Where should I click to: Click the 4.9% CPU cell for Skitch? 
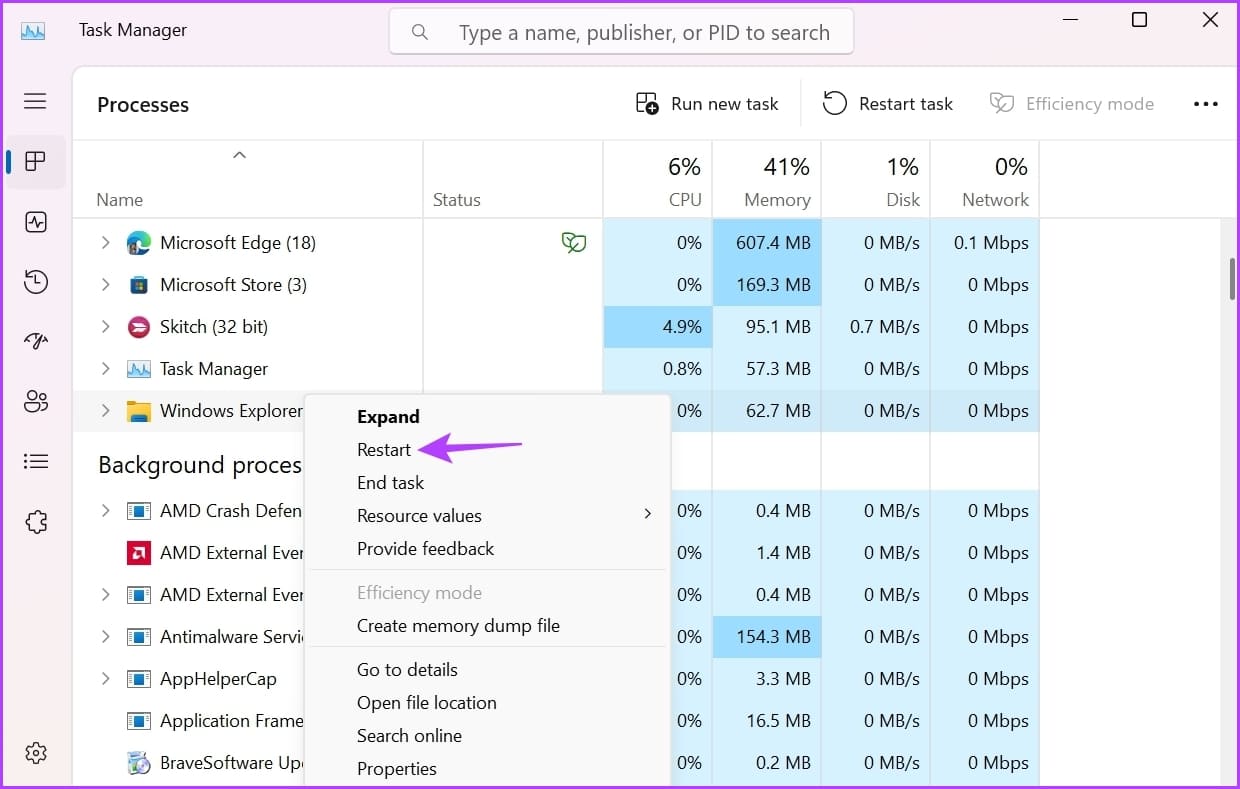(658, 327)
